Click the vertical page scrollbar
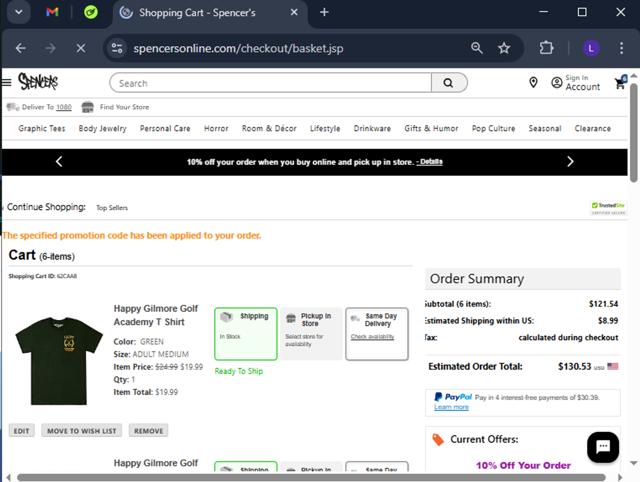The image size is (640, 482). coord(633,133)
